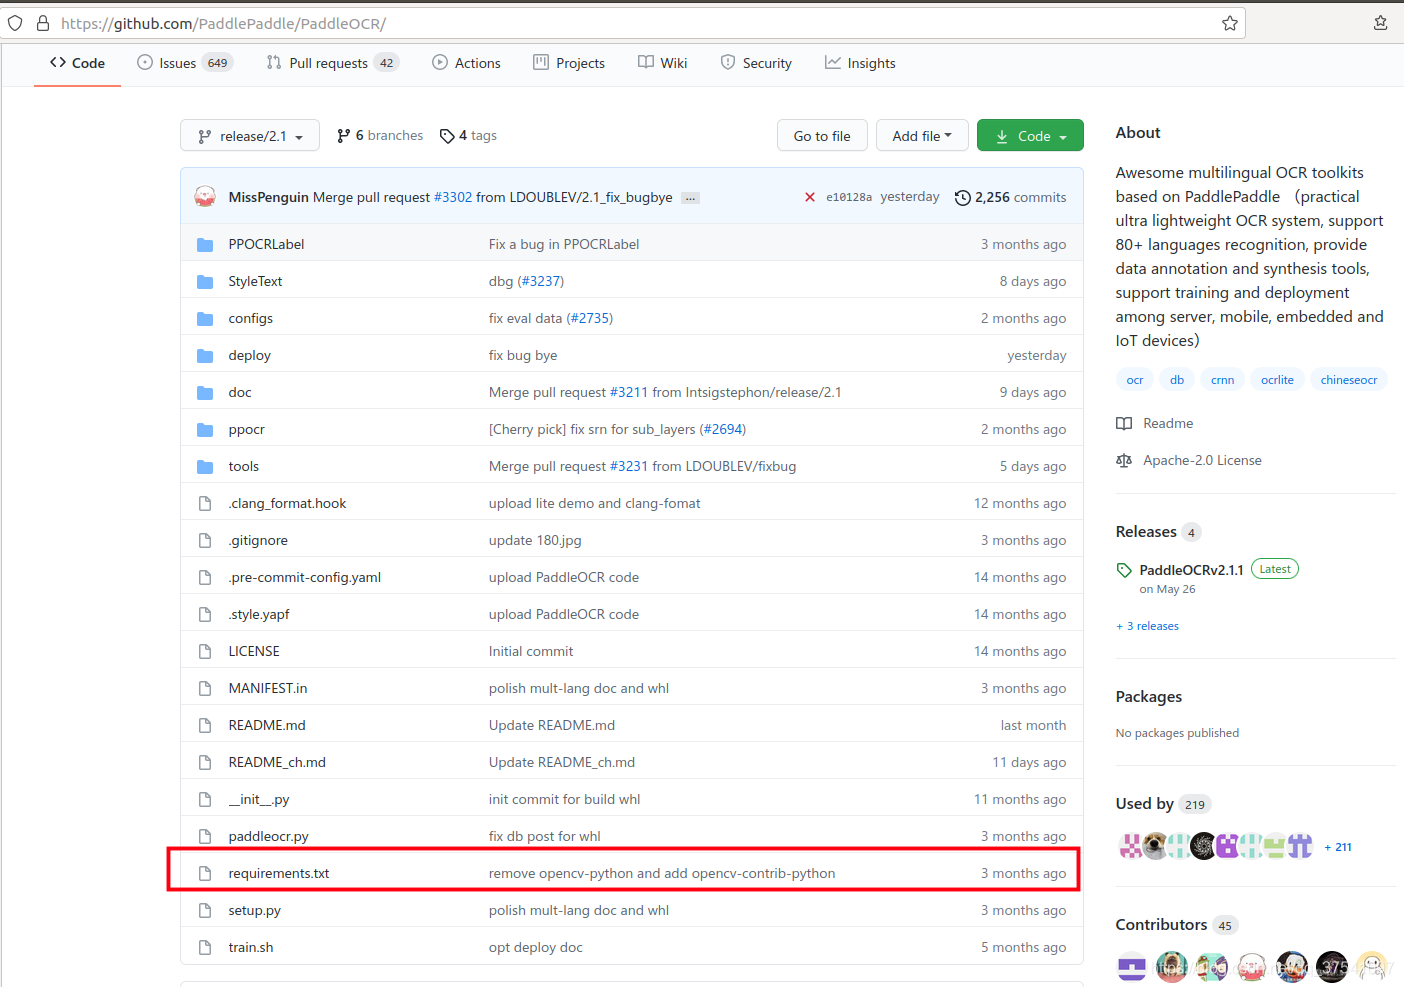Open #3237 link in StyleText row
1404x987 pixels.
[541, 281]
